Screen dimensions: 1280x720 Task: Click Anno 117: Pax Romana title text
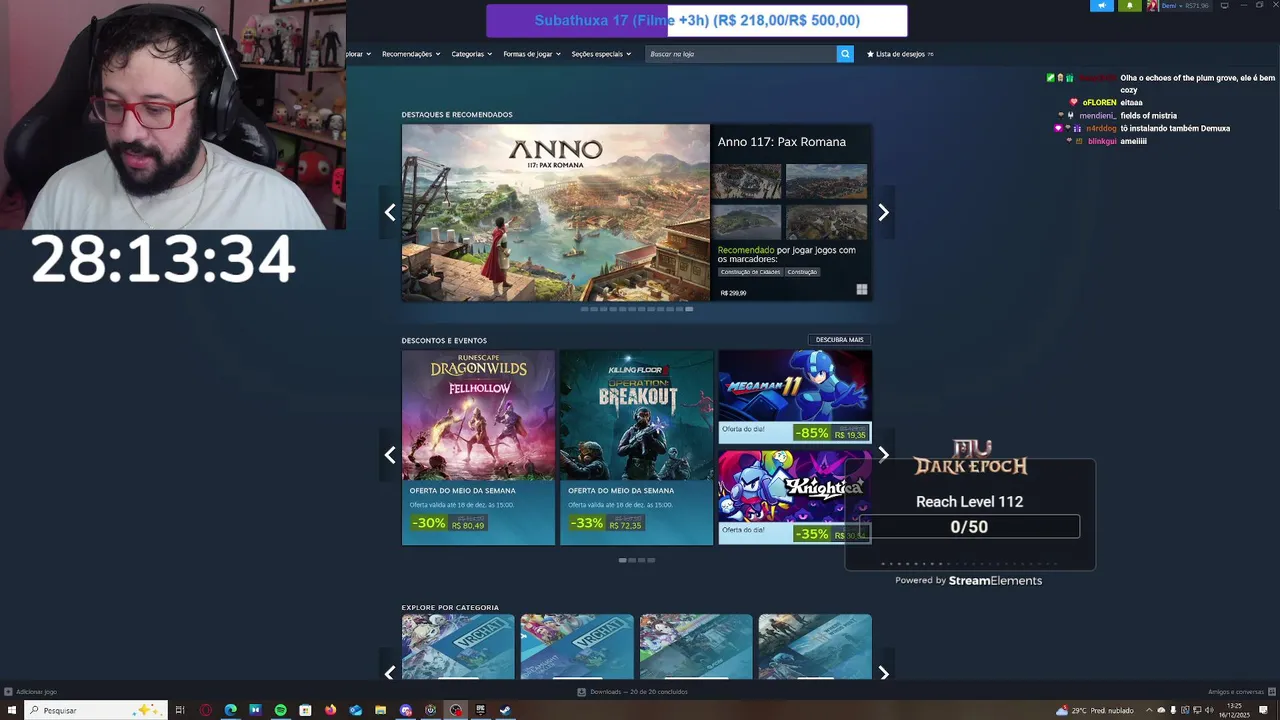(x=782, y=142)
